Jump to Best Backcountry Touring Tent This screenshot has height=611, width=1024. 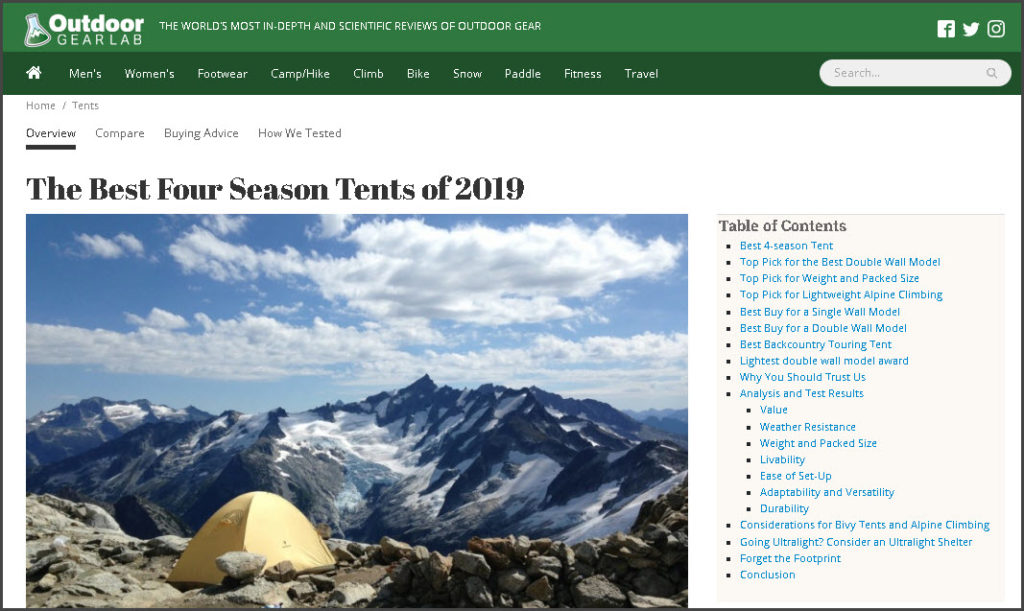(x=816, y=345)
